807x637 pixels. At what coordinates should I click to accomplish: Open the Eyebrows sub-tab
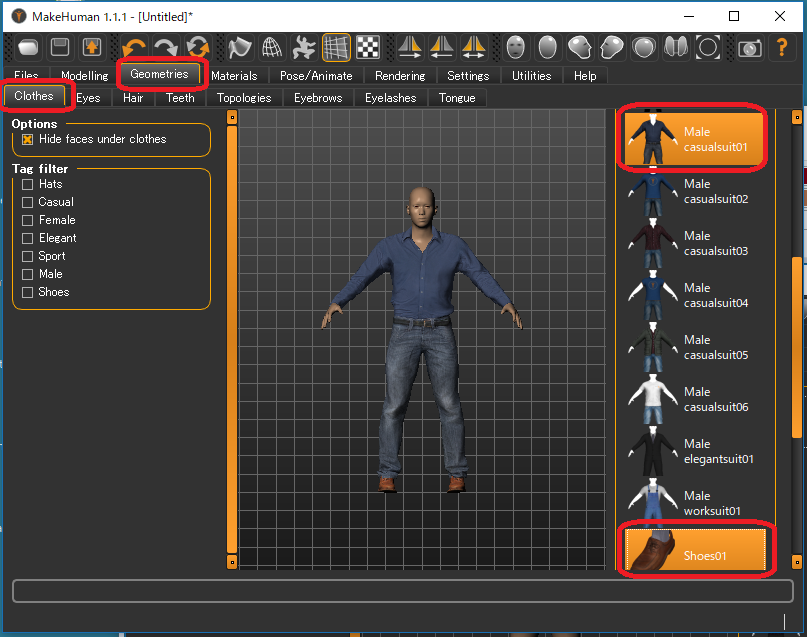click(x=318, y=98)
